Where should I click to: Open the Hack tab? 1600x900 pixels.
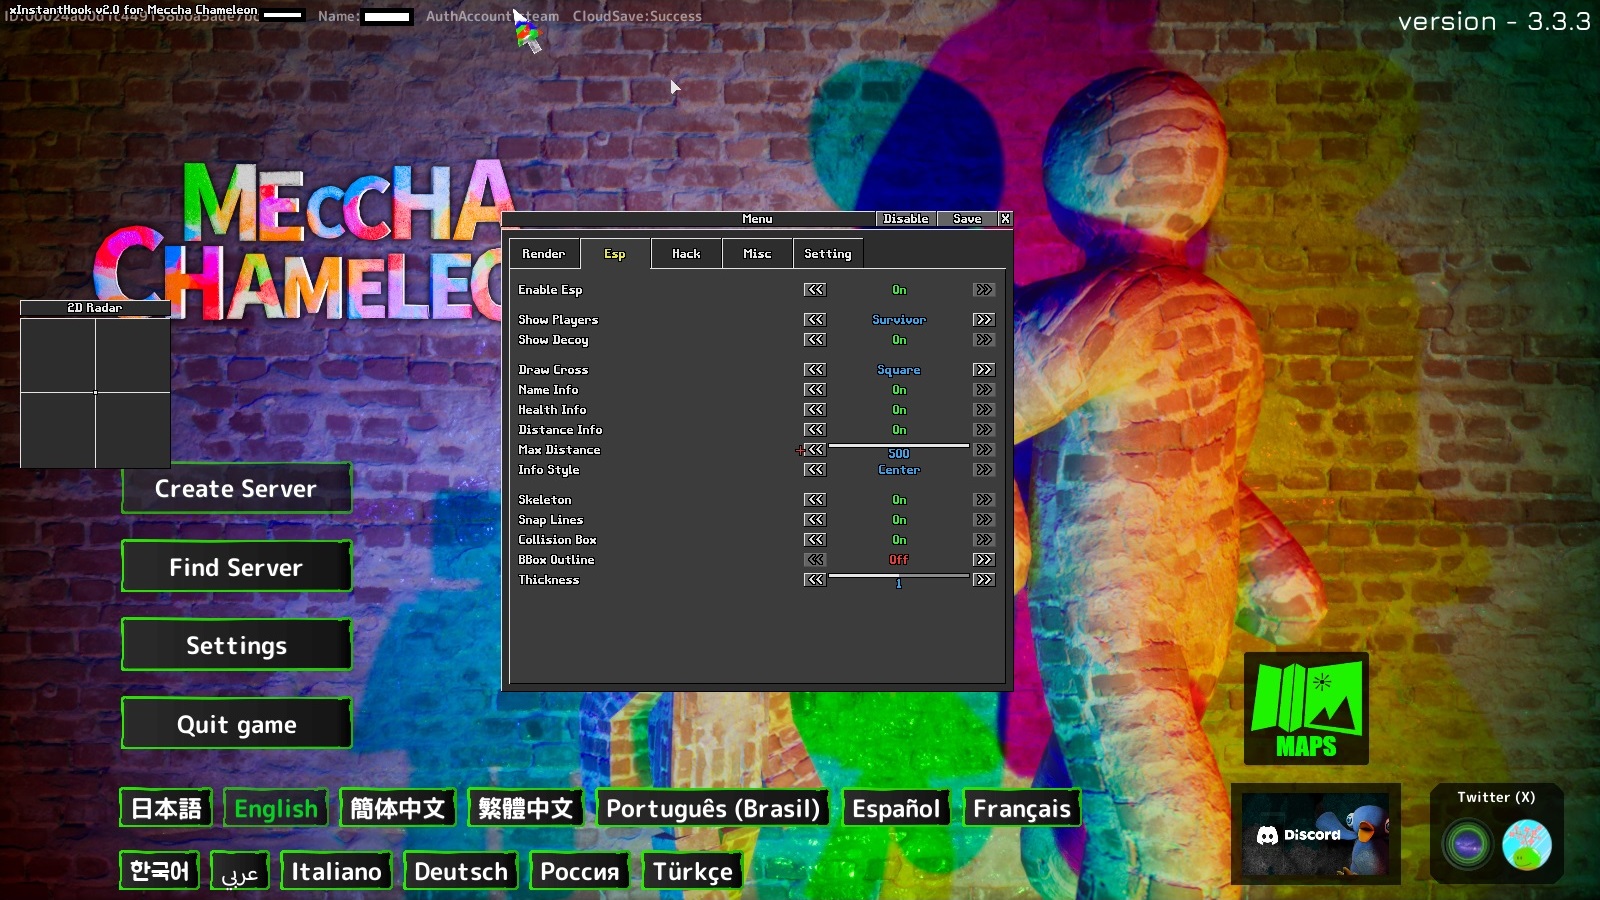tap(686, 254)
